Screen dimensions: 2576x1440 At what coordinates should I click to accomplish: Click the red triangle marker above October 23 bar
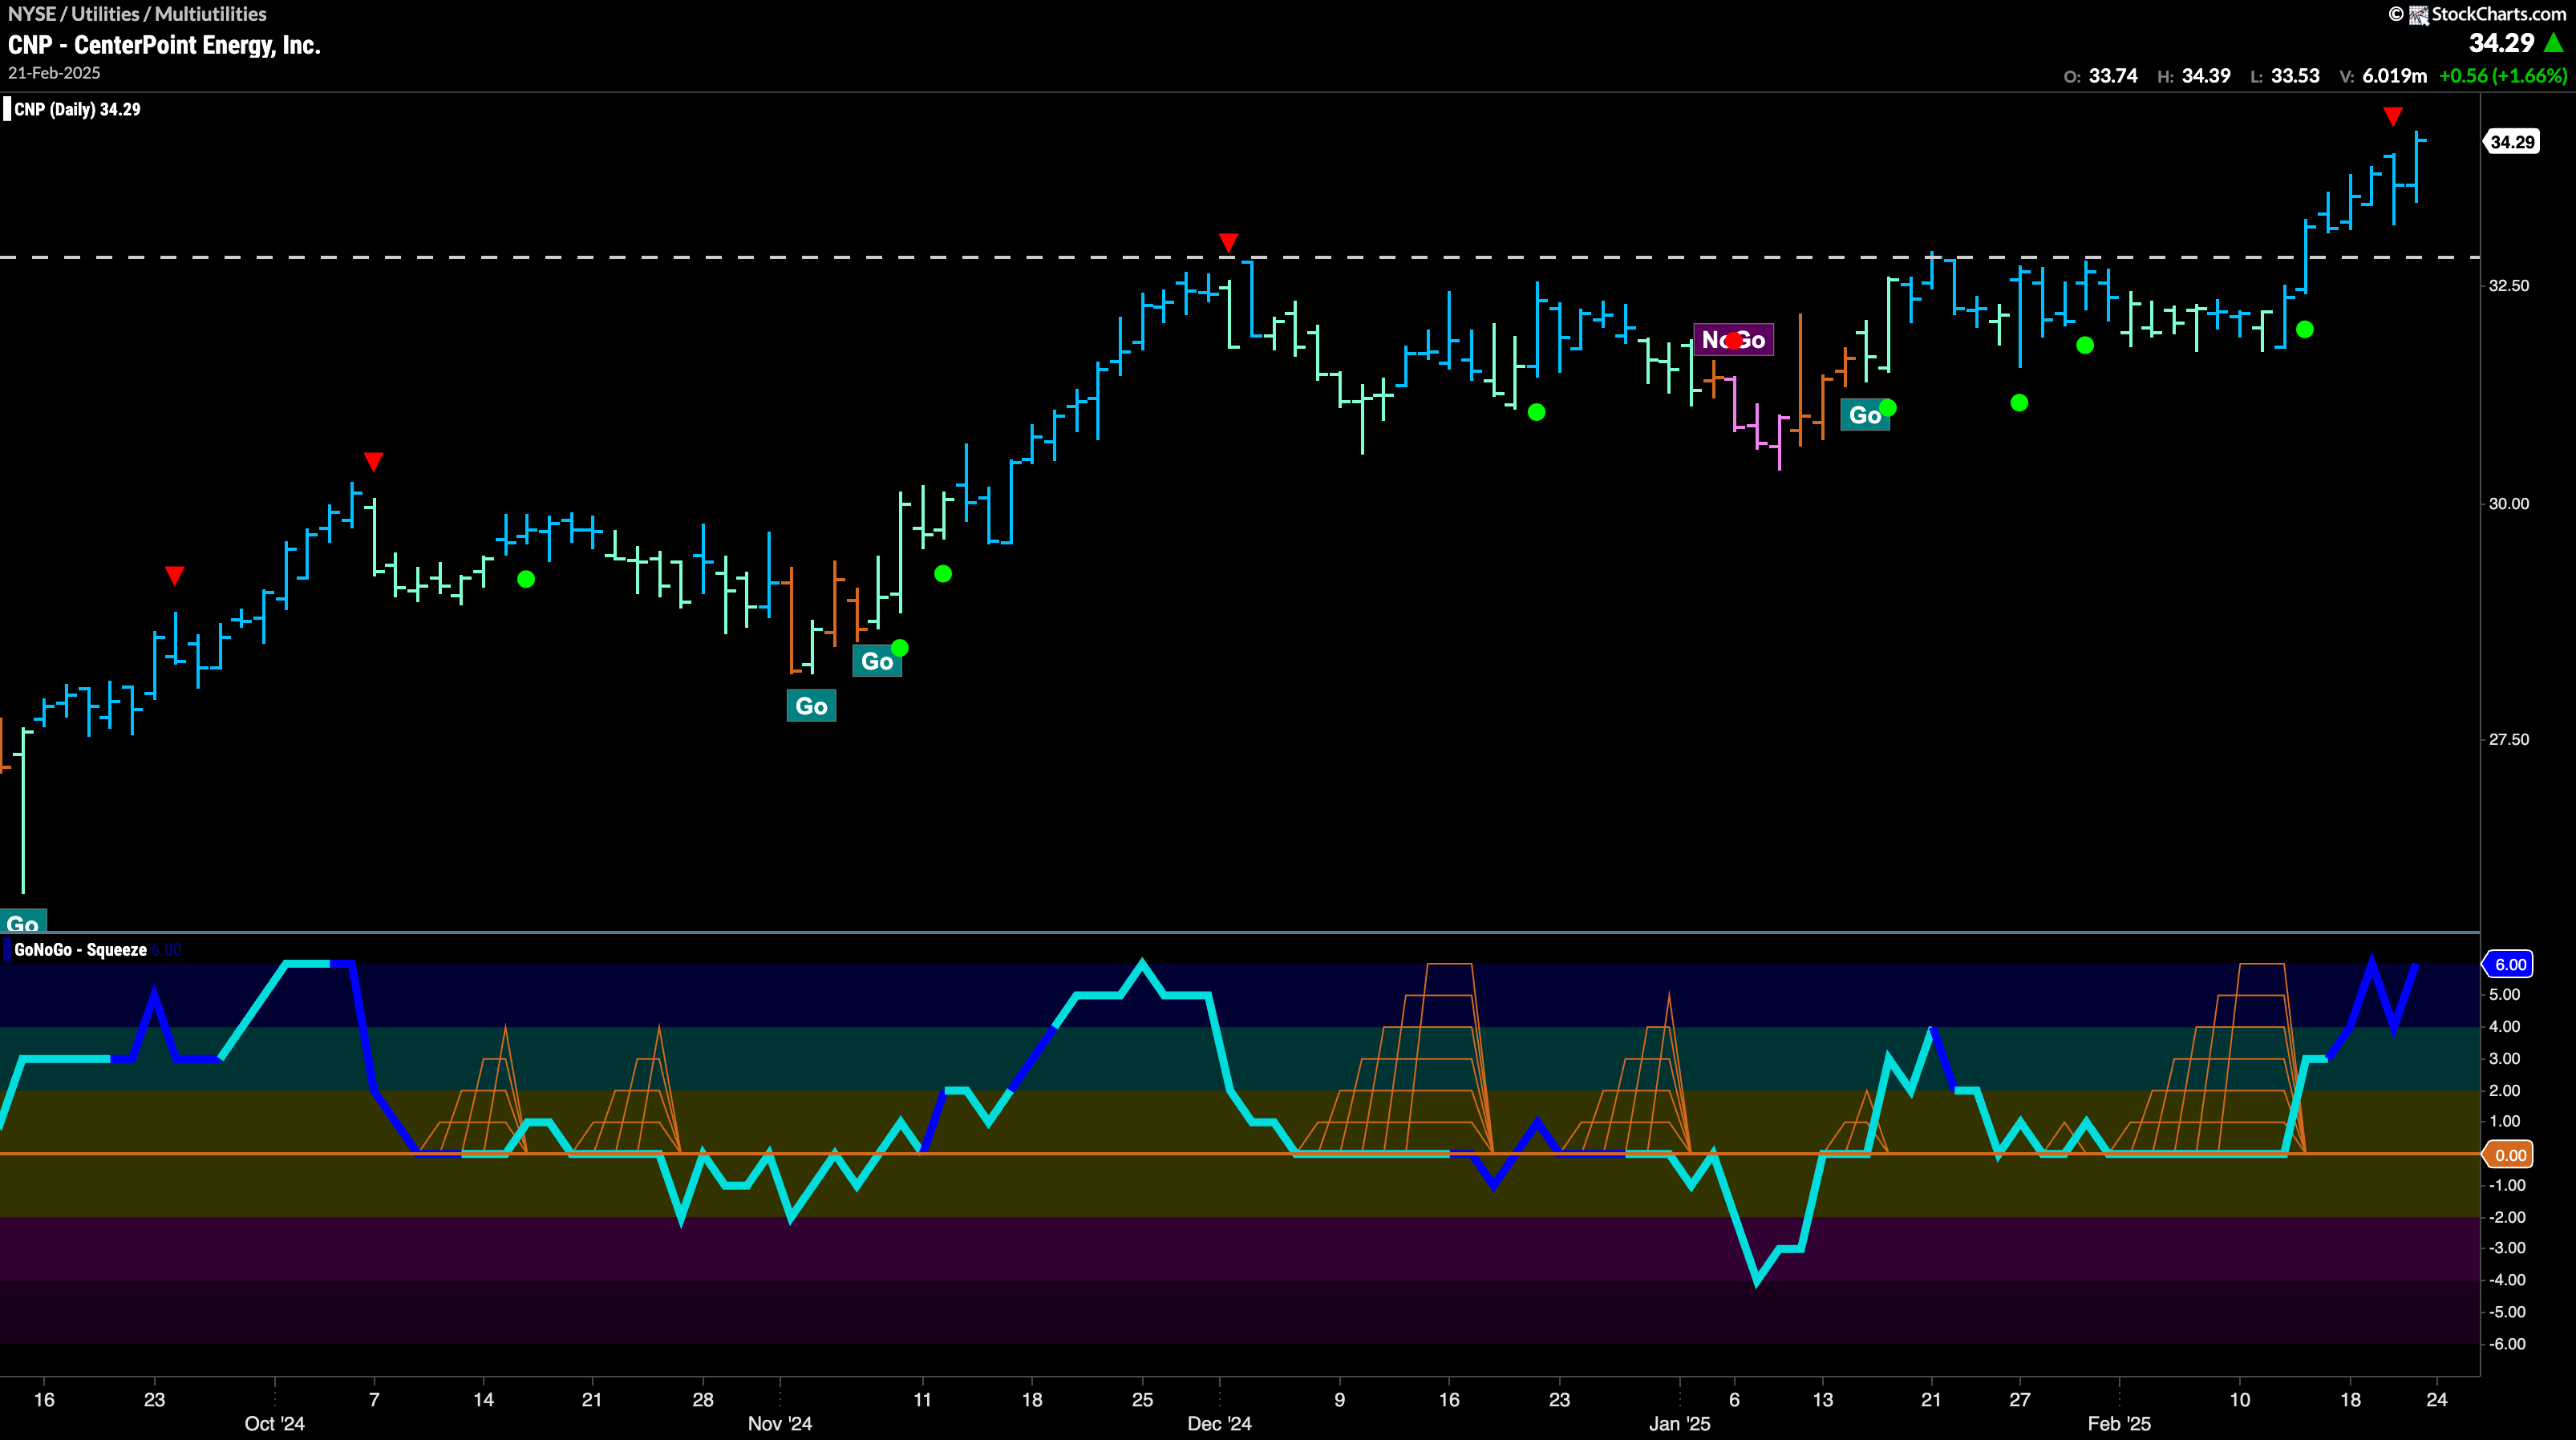(x=174, y=576)
